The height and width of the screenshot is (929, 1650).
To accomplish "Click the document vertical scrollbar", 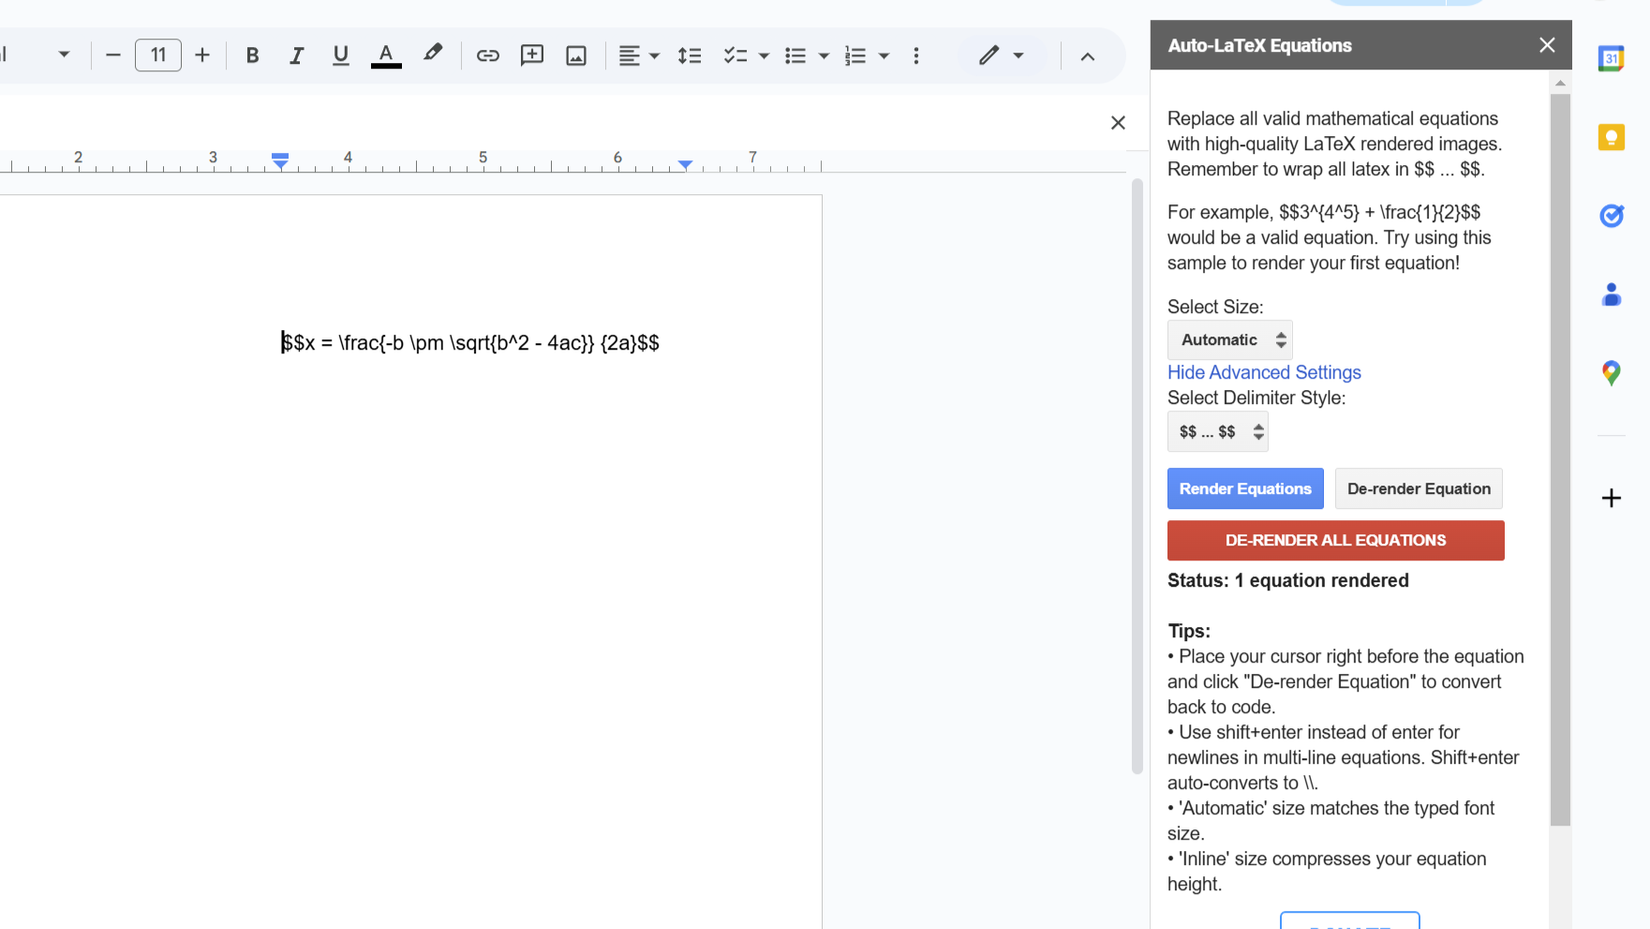I will click(x=1137, y=476).
